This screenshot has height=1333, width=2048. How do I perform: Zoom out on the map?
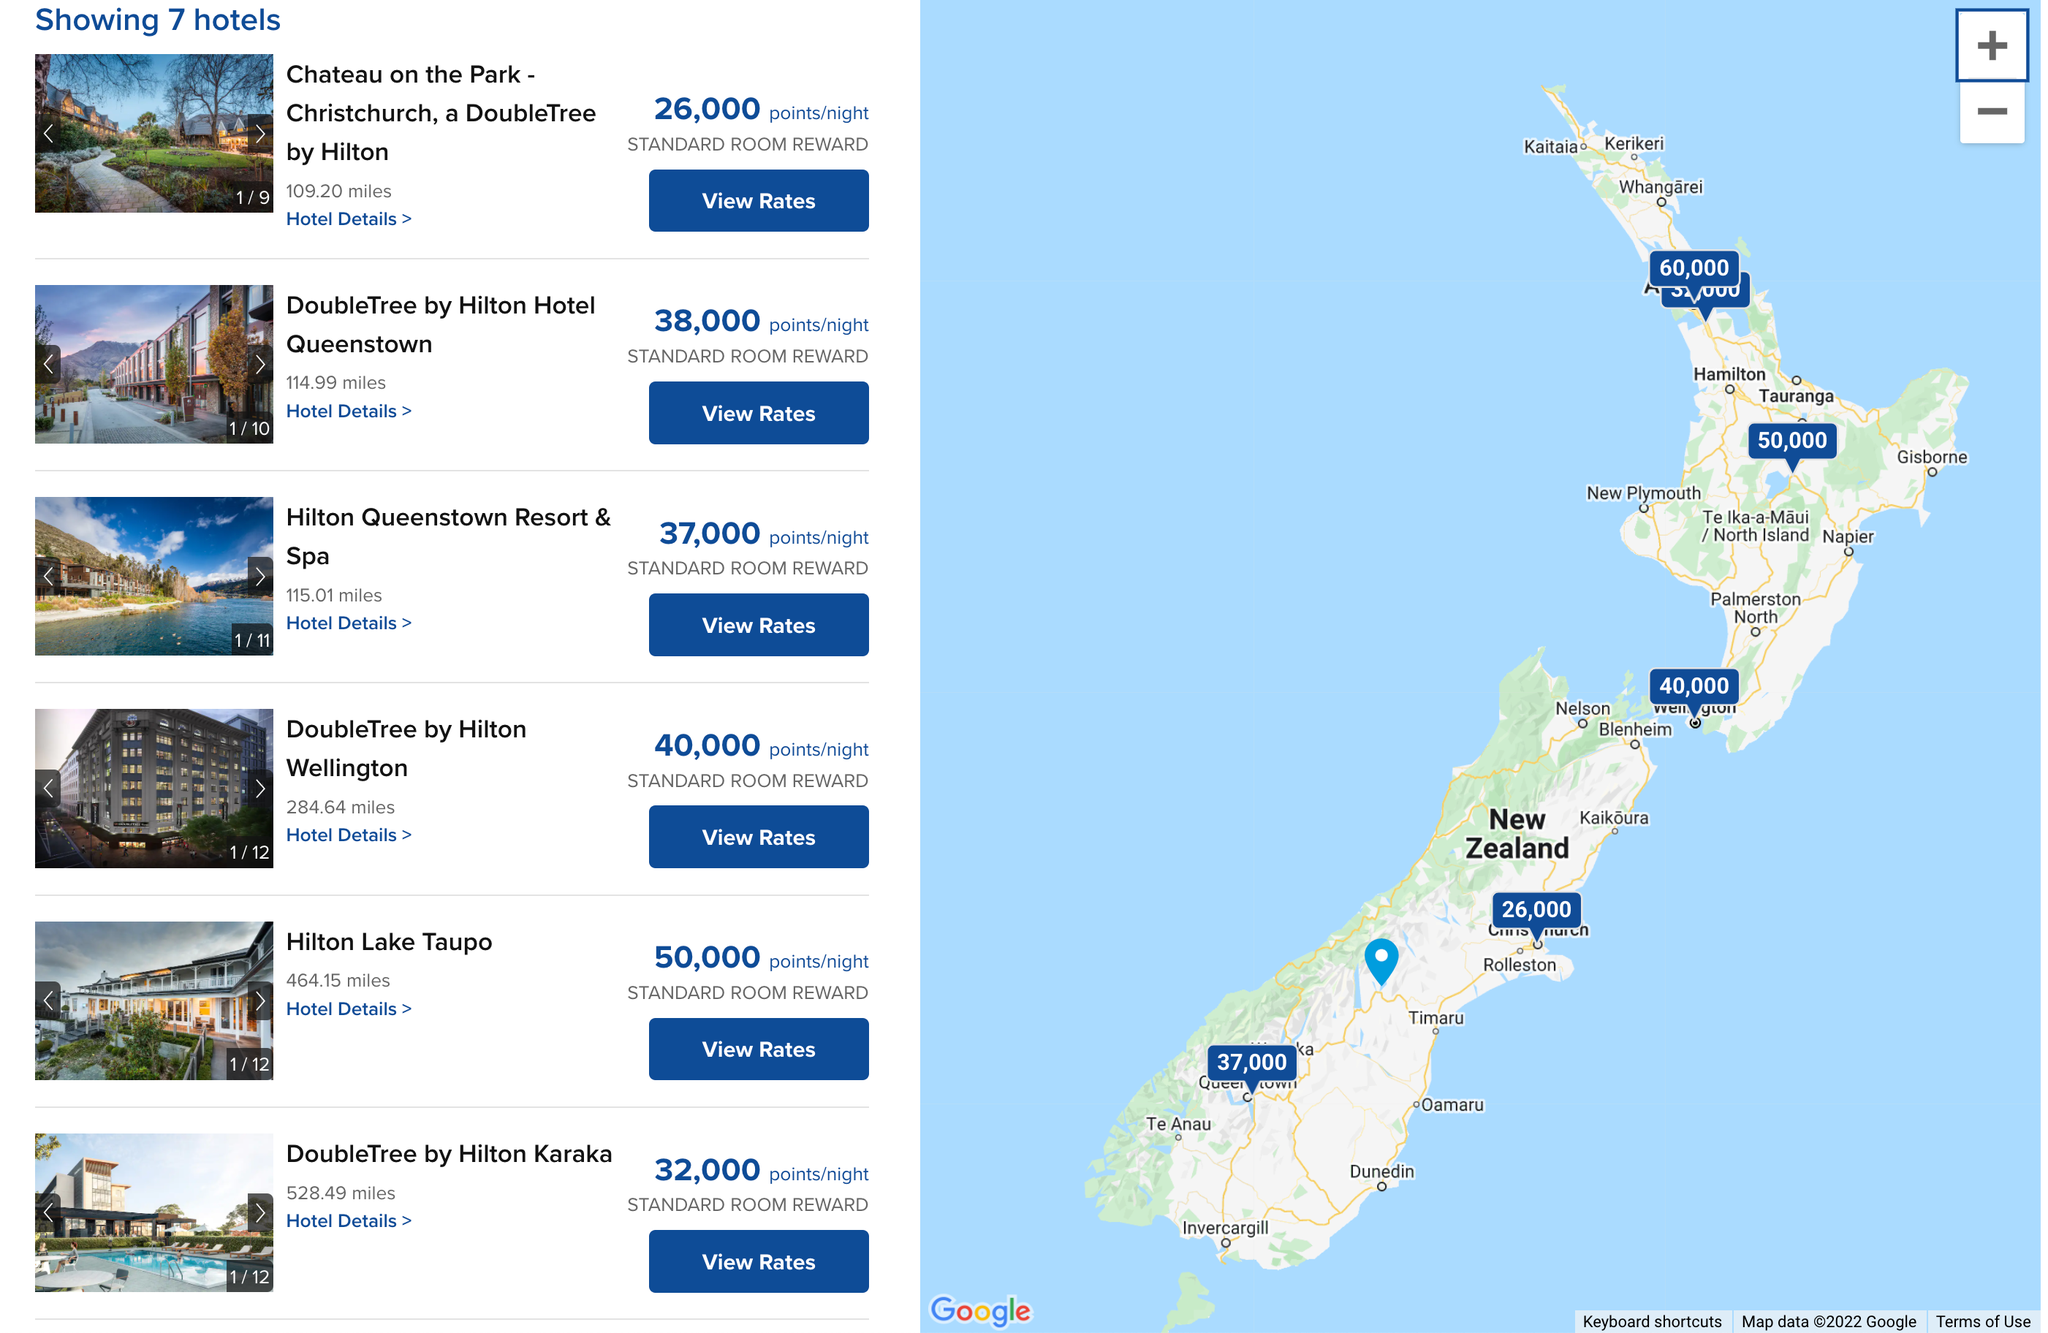(x=1991, y=112)
